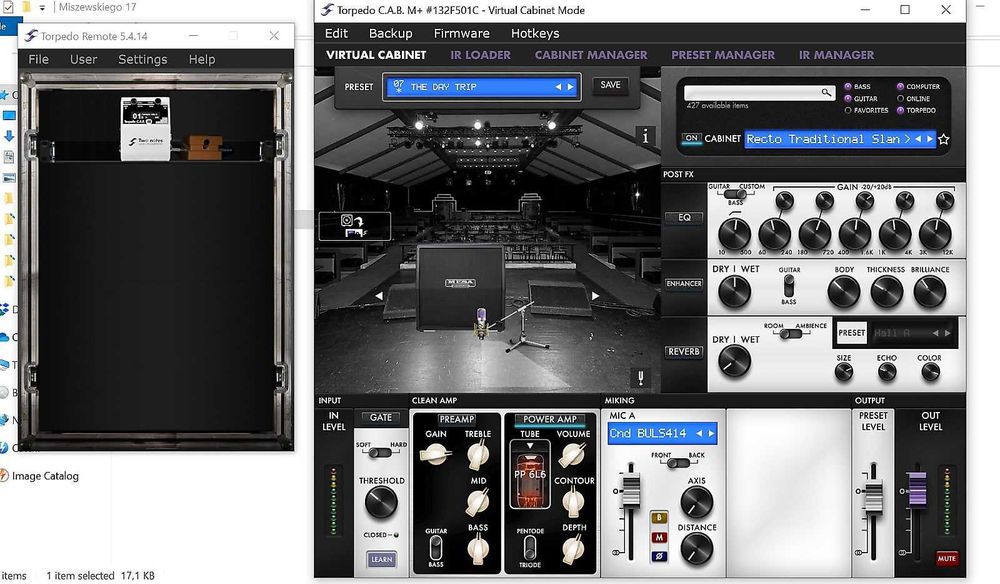Select the Torpedo C.A.B. device in the rack
Screen dimensions: 1000x584
tap(145, 129)
